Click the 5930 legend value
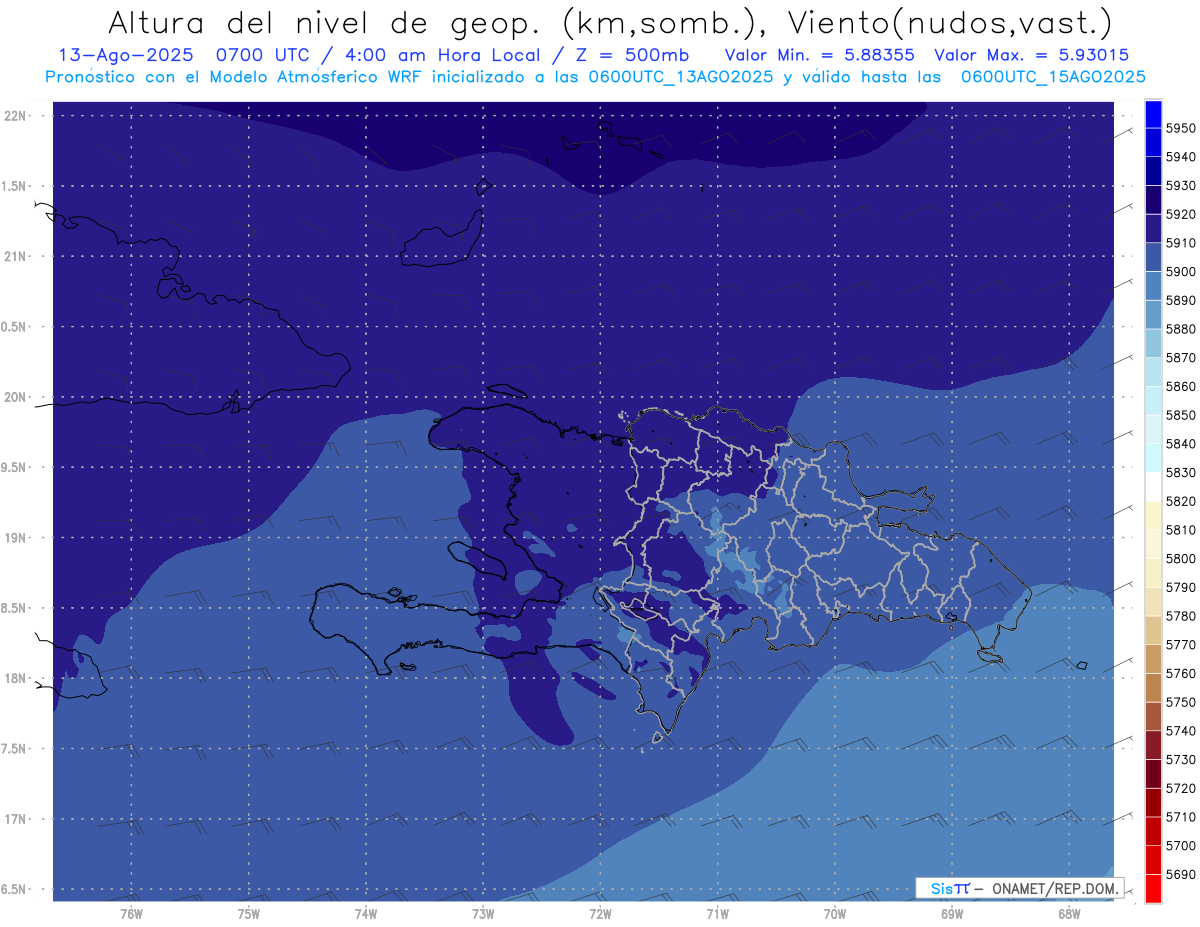The width and height of the screenshot is (1200, 927). pos(1181,186)
